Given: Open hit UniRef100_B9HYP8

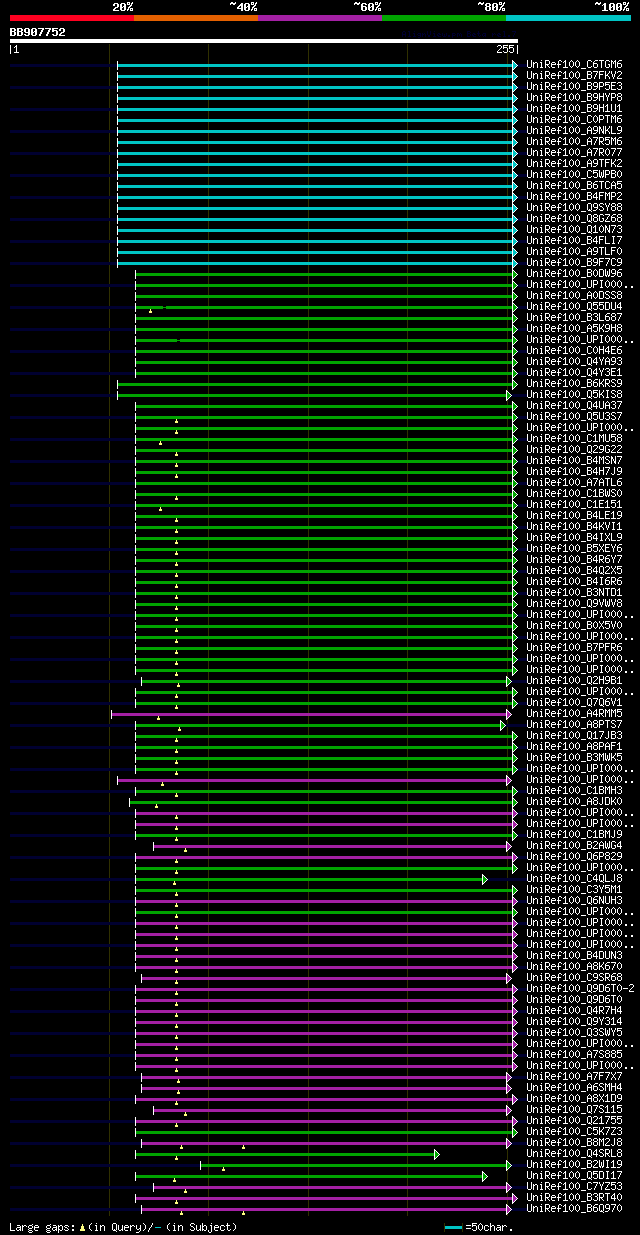Looking at the screenshot, I should tap(574, 97).
